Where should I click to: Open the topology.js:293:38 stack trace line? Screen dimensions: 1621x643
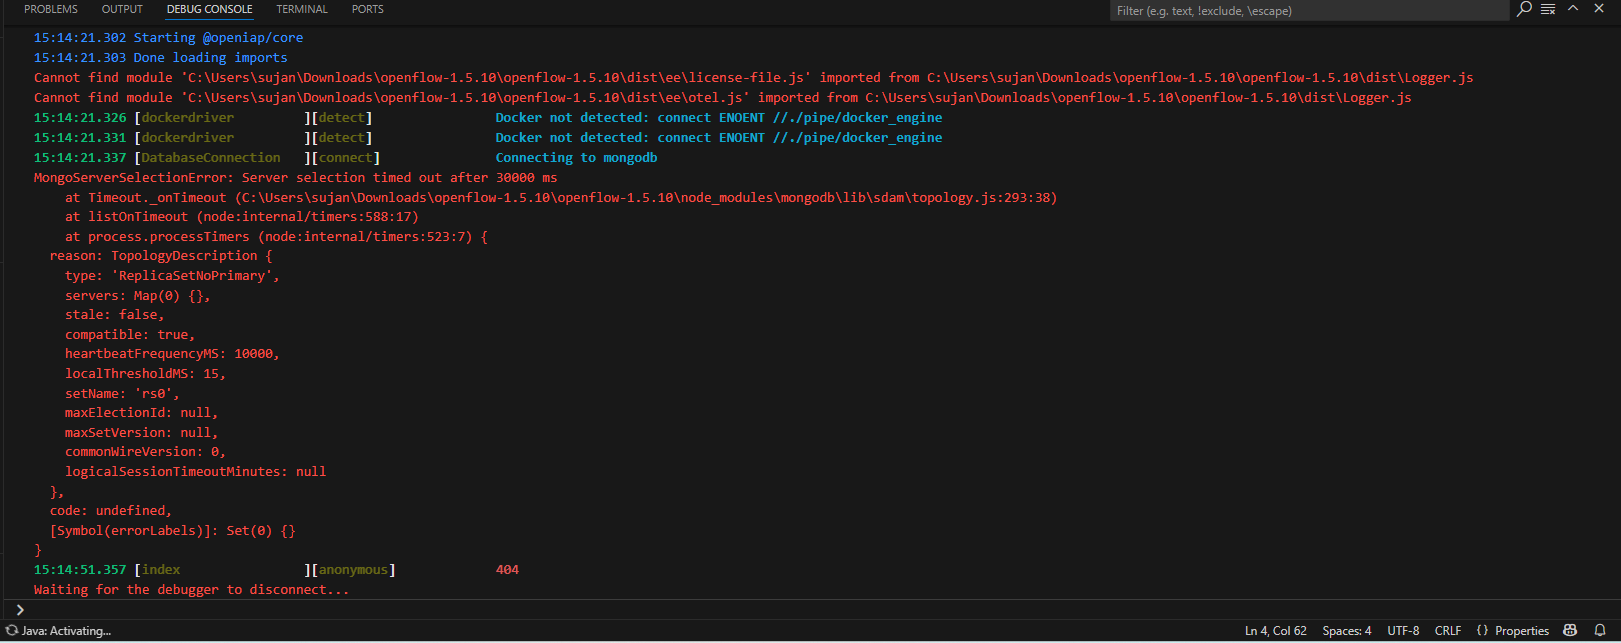(x=561, y=198)
